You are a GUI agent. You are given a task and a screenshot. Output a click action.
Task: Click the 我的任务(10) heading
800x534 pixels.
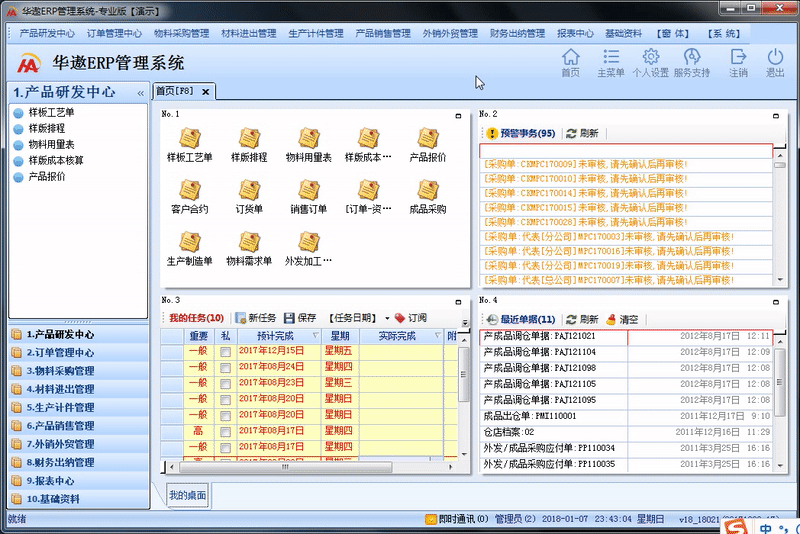[196, 318]
